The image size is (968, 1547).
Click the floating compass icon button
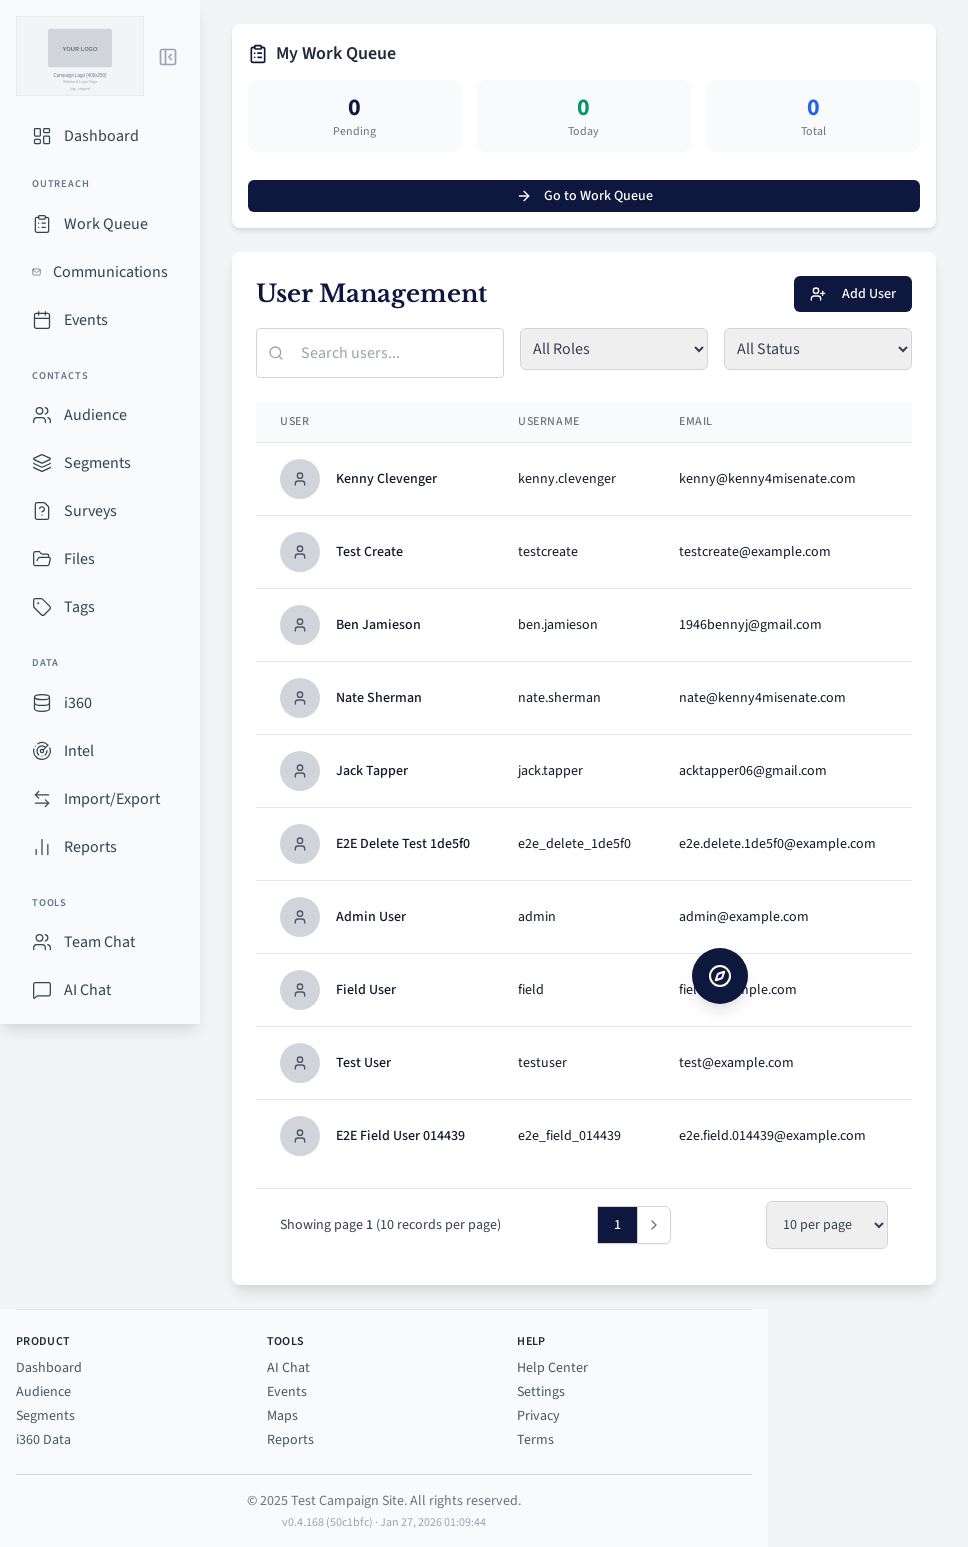pyautogui.click(x=719, y=976)
